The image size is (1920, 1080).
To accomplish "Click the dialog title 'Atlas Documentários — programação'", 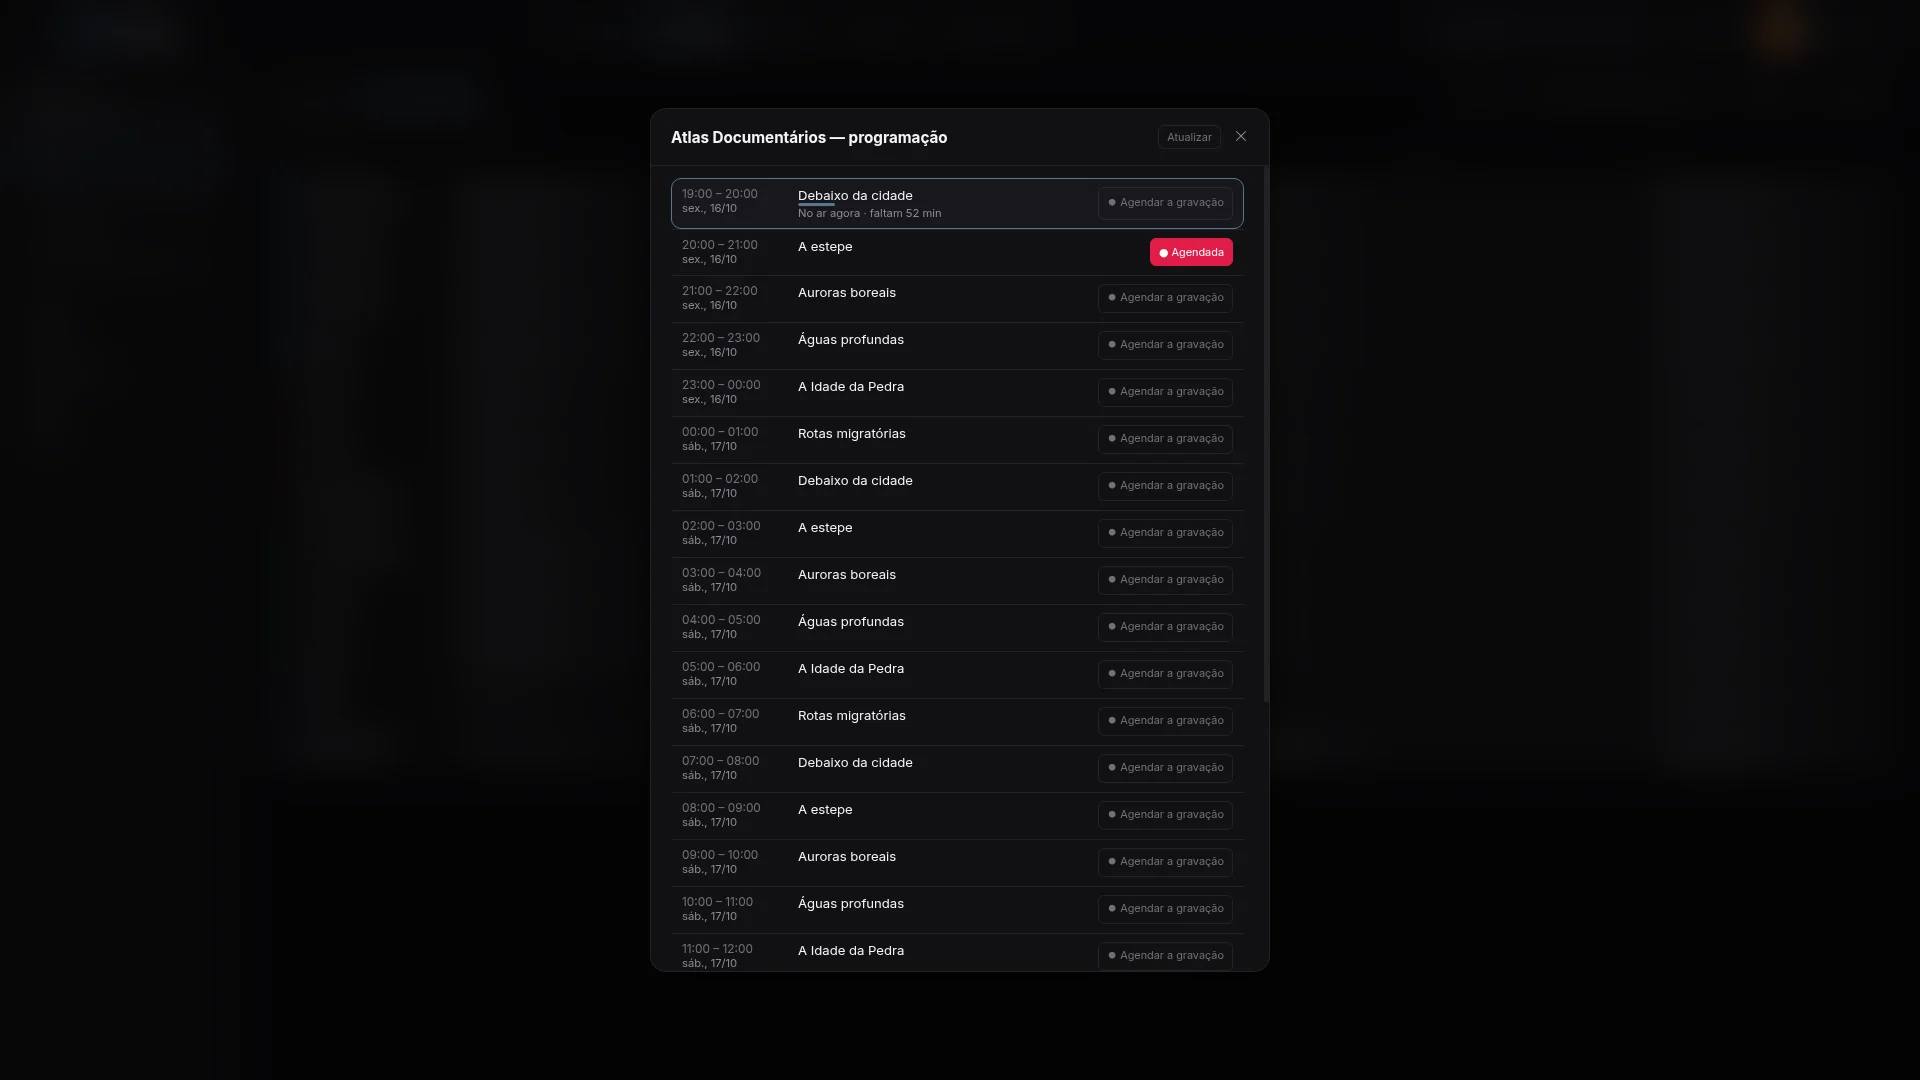I will point(809,138).
